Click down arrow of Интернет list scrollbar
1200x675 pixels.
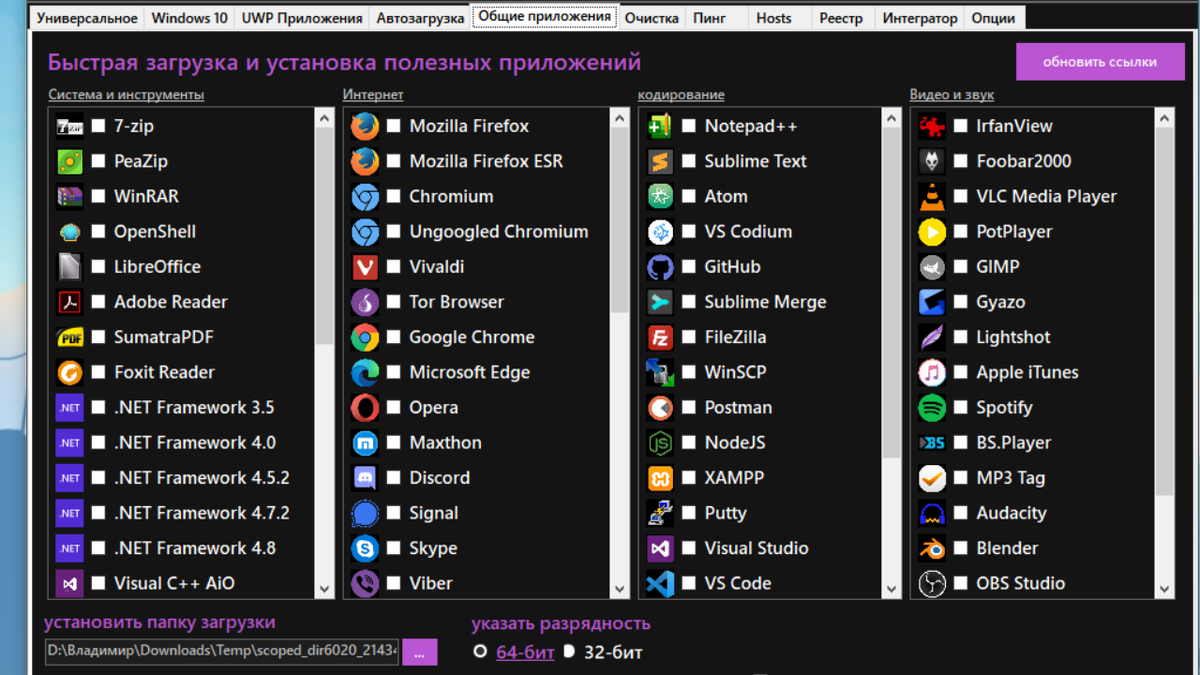(620, 589)
